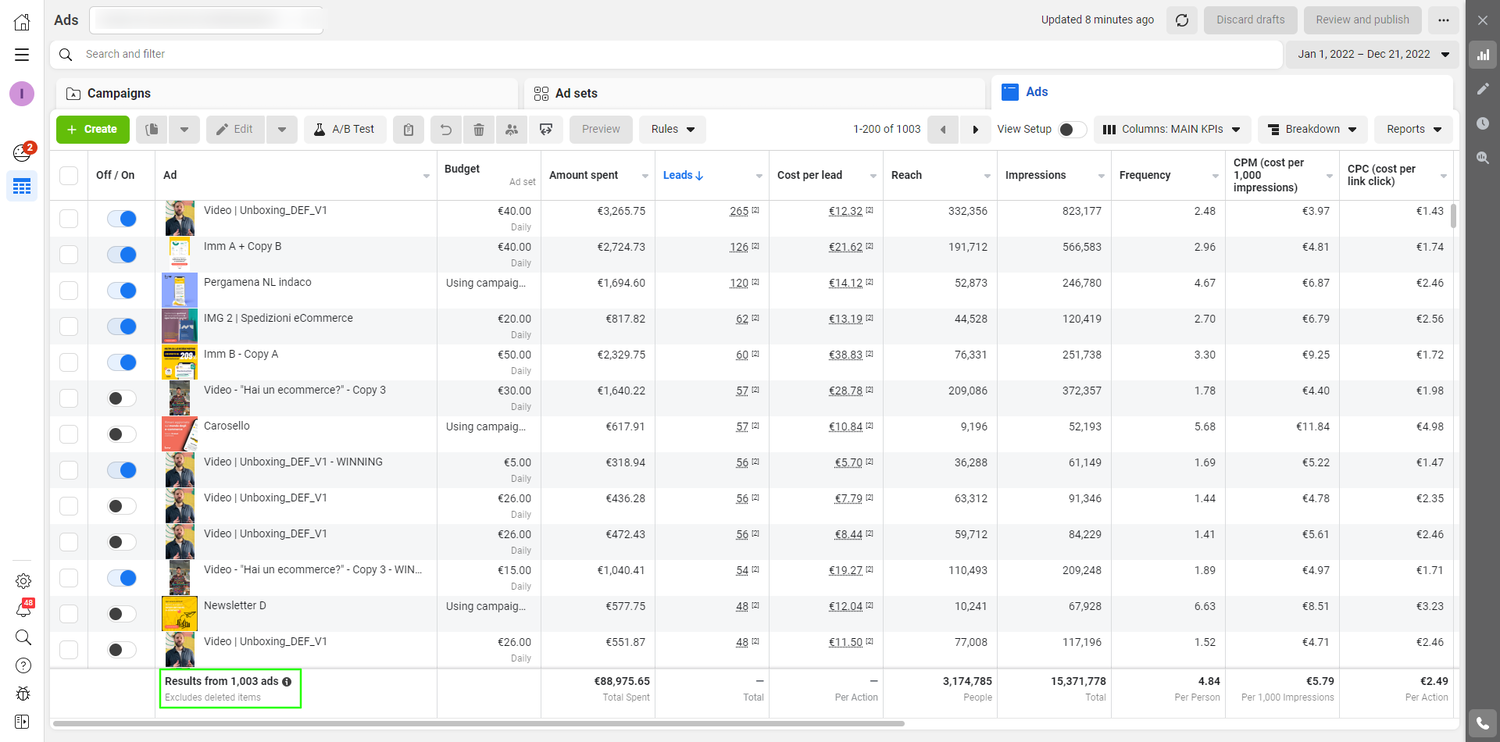Toggle off the Imm A + Copy B ad

point(122,255)
